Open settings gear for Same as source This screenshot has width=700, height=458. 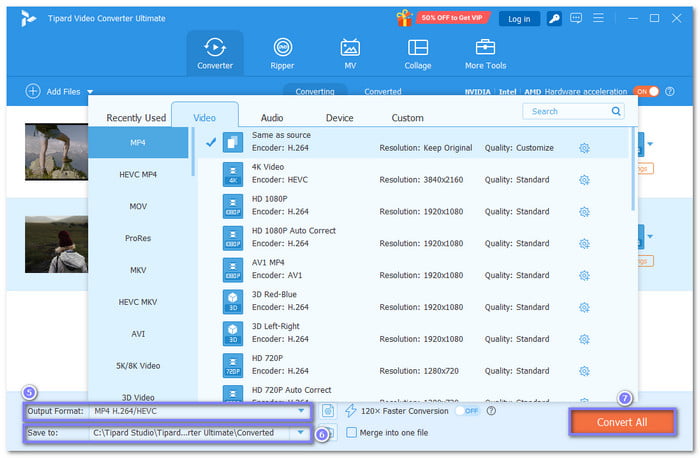(x=584, y=148)
